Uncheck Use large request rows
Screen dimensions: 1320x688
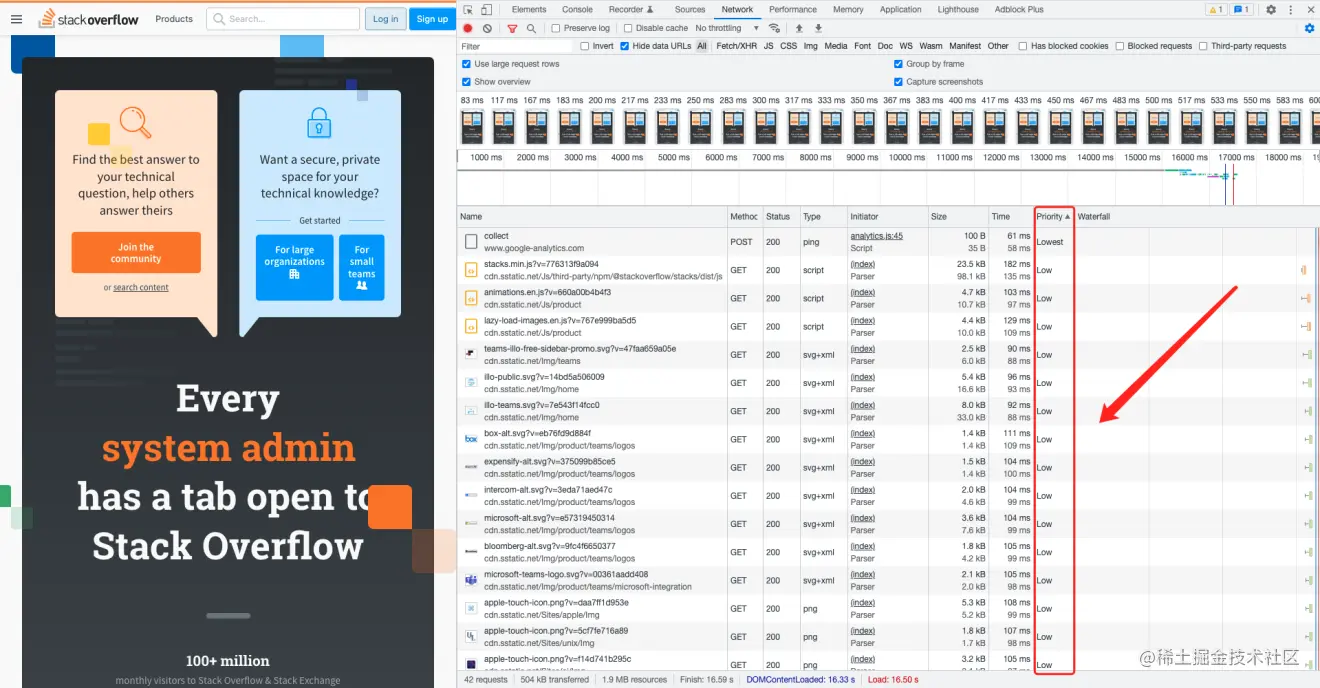coord(467,64)
